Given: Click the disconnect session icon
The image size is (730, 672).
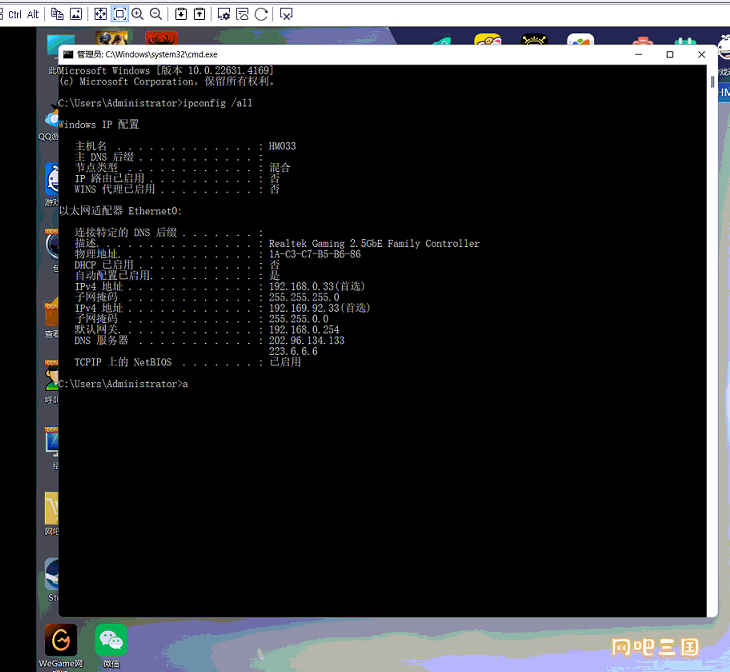Looking at the screenshot, I should click(x=286, y=14).
